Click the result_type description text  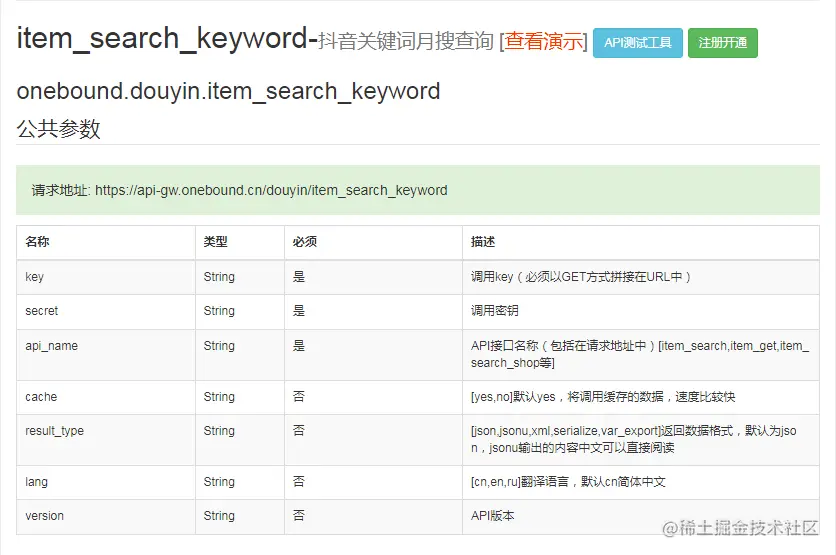coord(634,439)
